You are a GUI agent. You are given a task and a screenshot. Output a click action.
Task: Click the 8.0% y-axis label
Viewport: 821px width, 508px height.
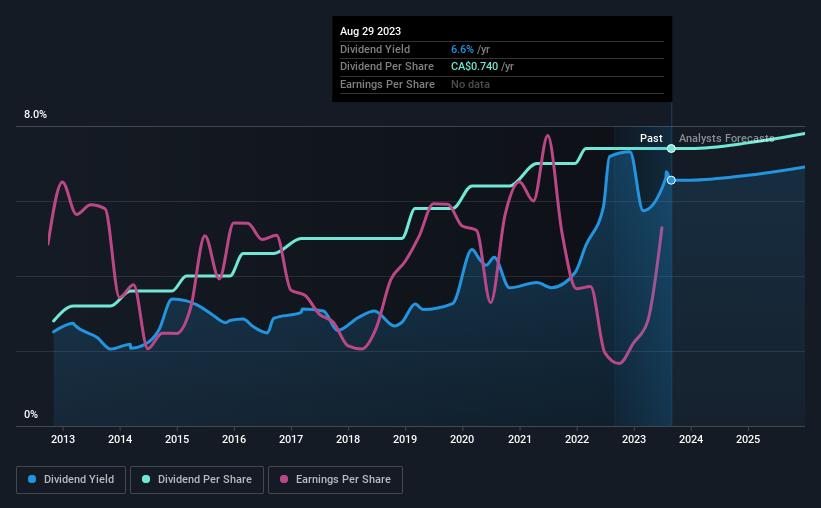pos(36,115)
